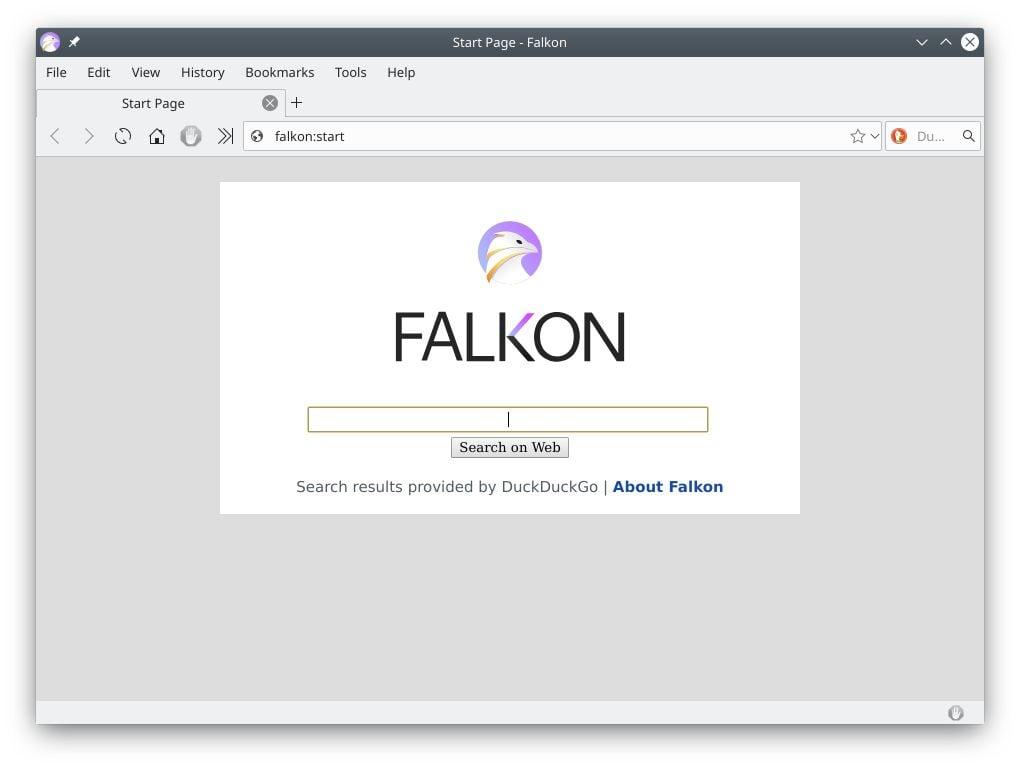
Task: Expand the address bar history dropdown
Action: [875, 136]
